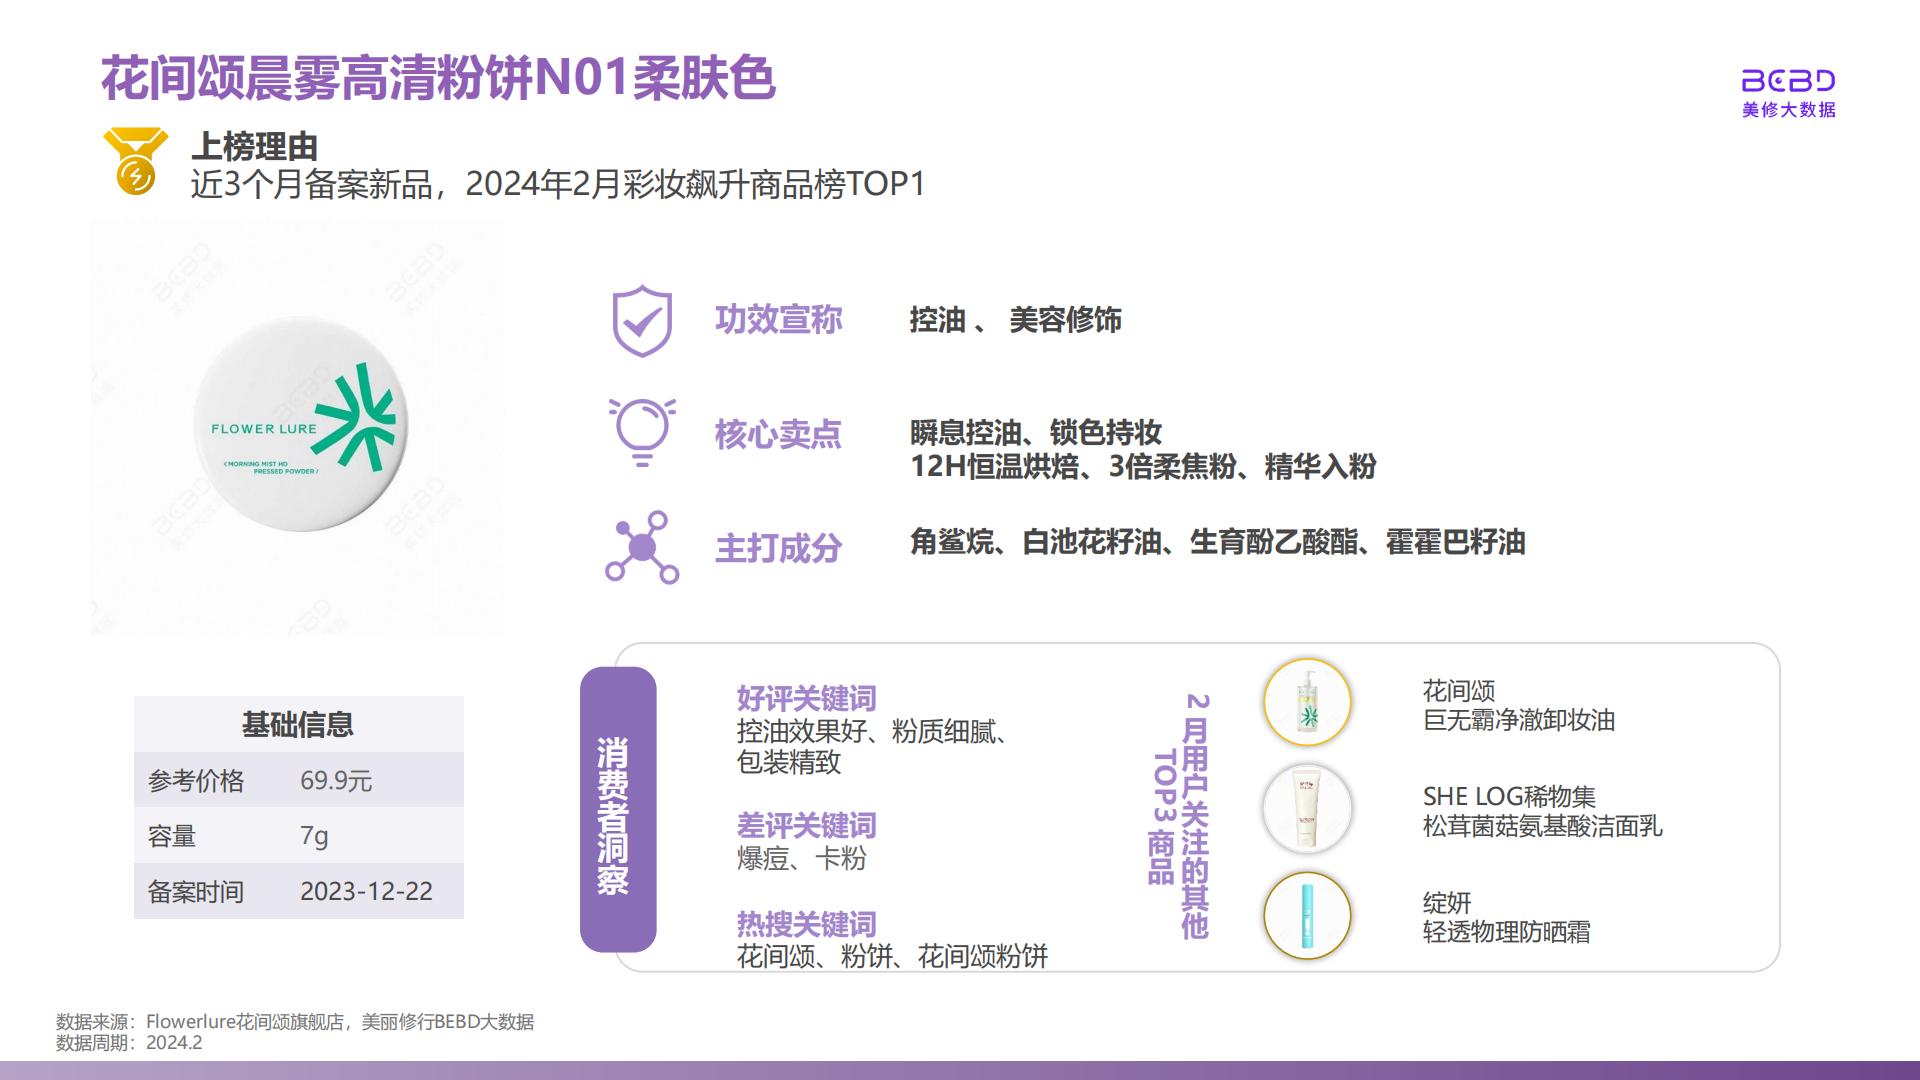Click the shield checkmark icon
The width and height of the screenshot is (1920, 1080).
(642, 321)
